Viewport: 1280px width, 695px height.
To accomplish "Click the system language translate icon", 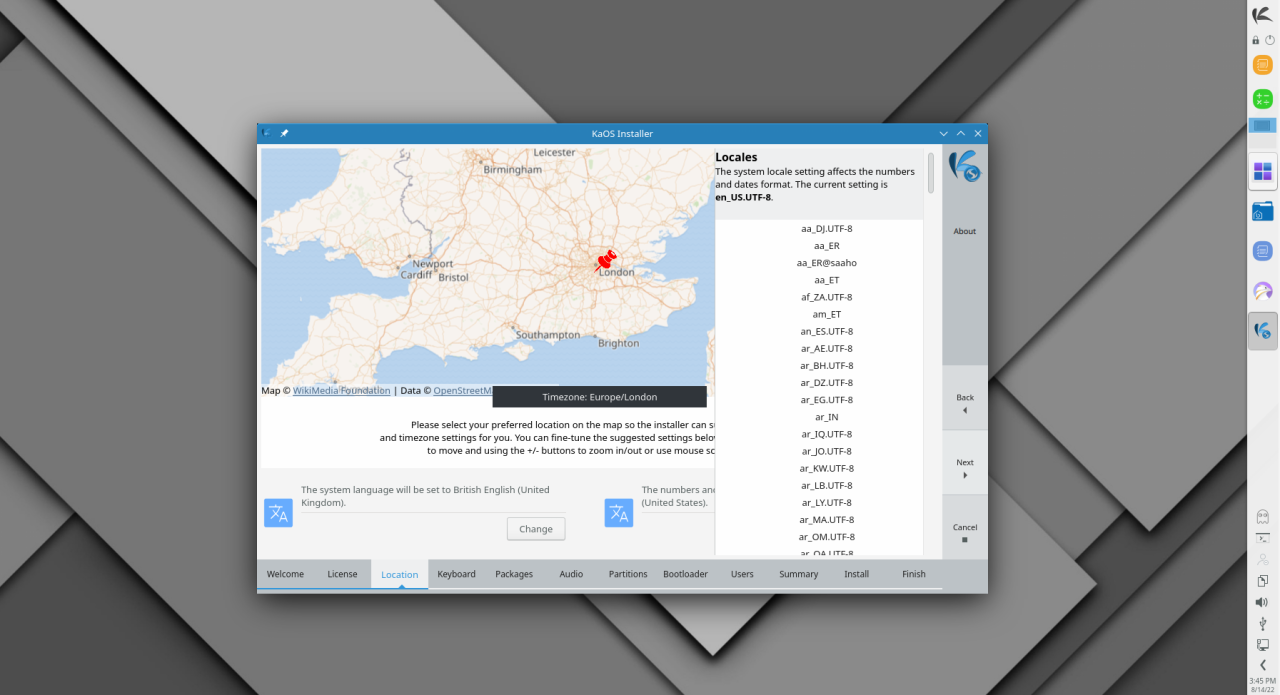I will (278, 513).
